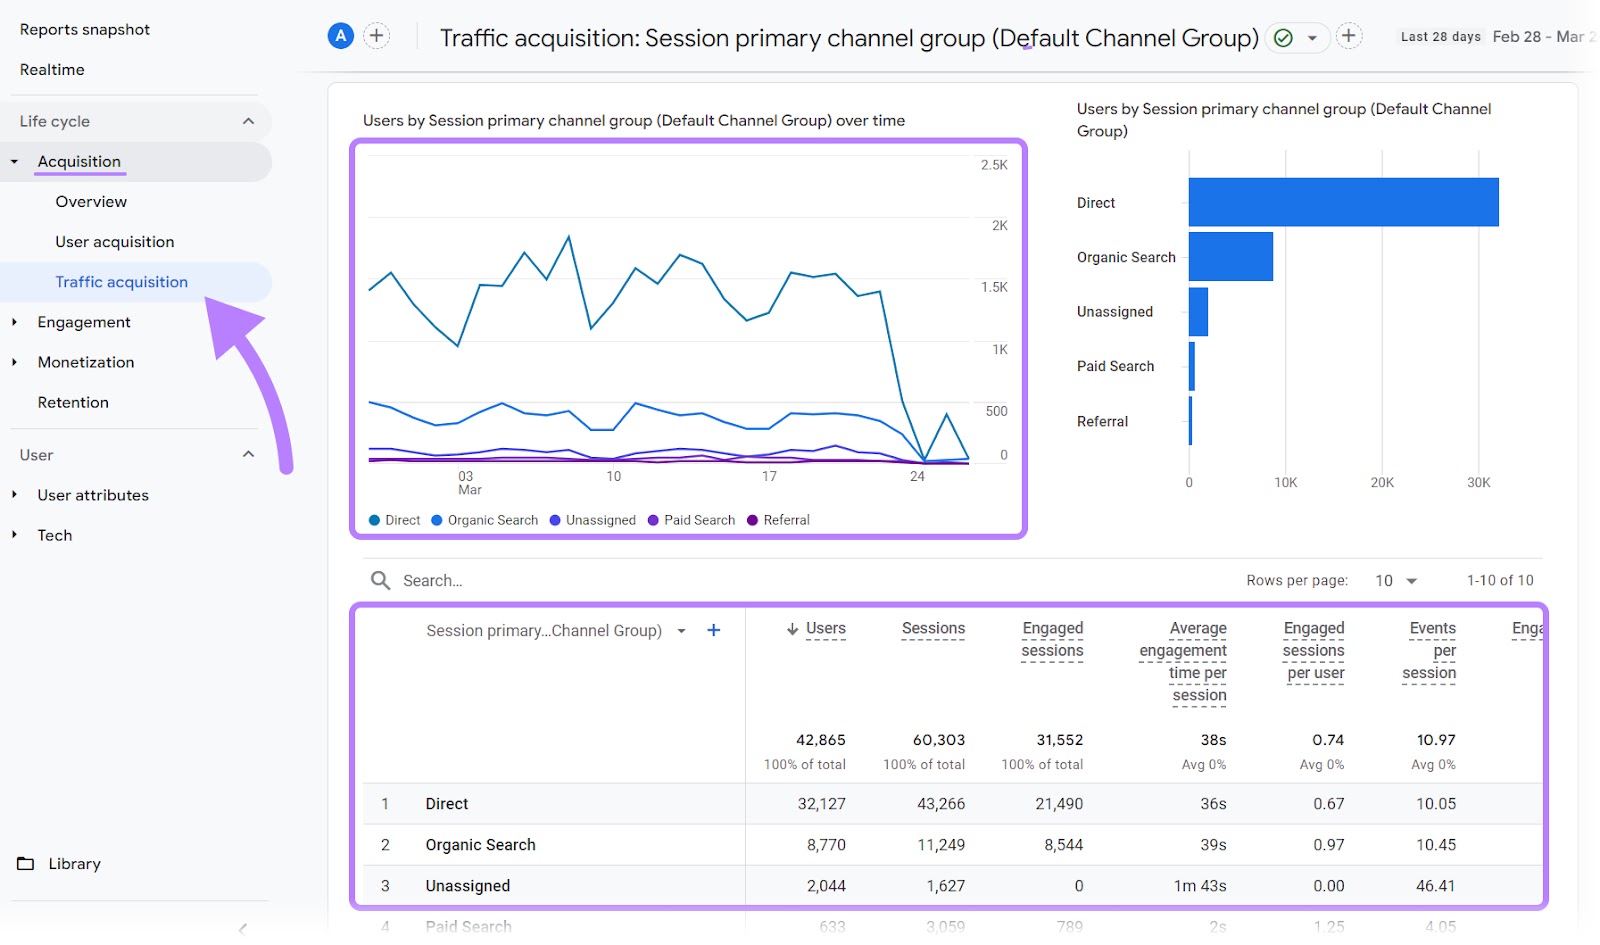Click inside the table Search field
The width and height of the screenshot is (1600, 945).
[440, 580]
